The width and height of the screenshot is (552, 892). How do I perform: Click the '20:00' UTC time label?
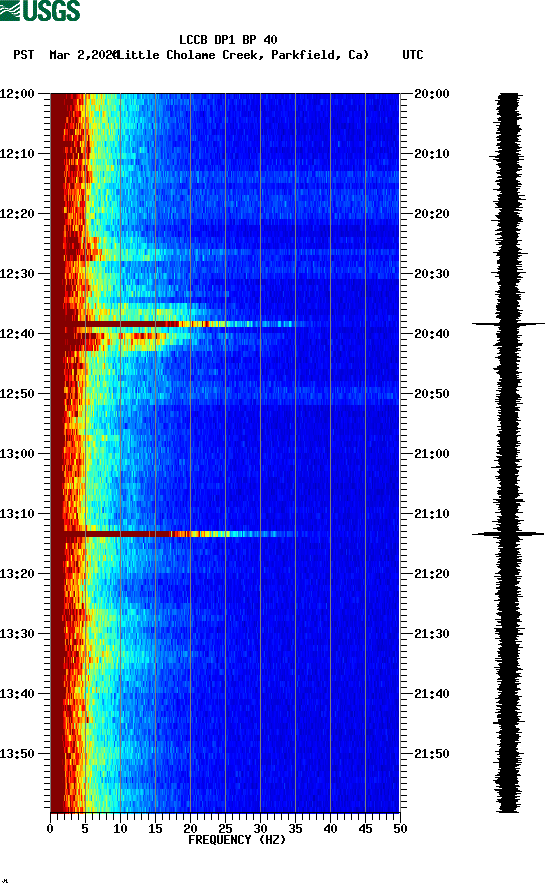tap(432, 94)
